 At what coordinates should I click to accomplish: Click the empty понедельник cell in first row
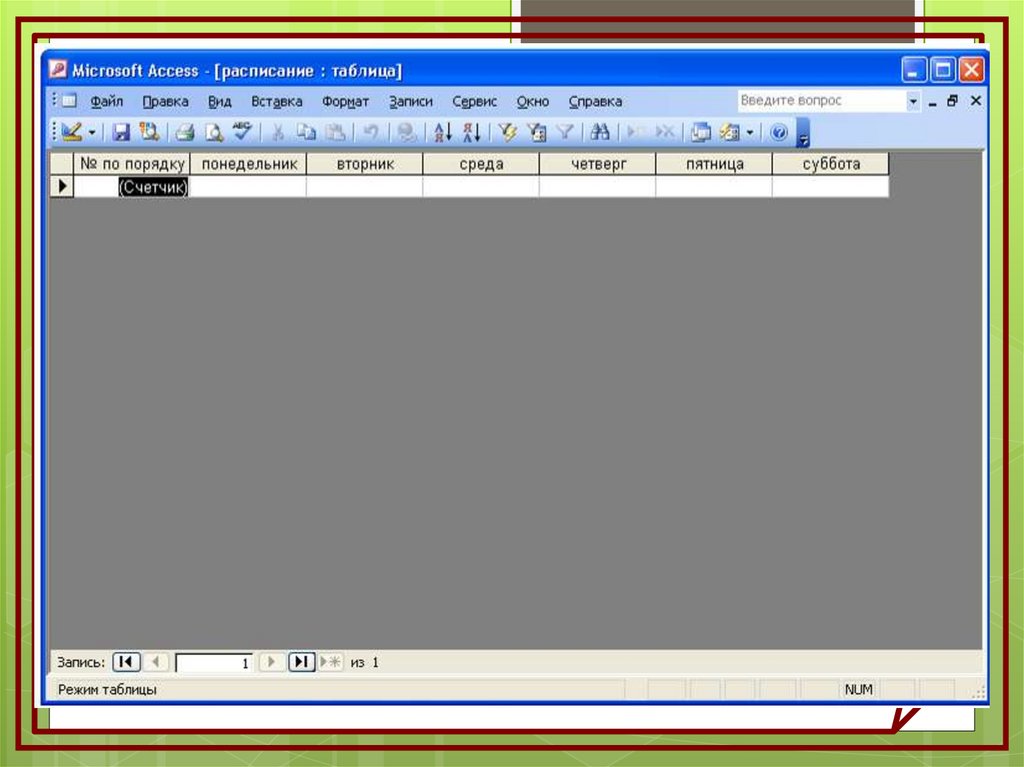(249, 187)
